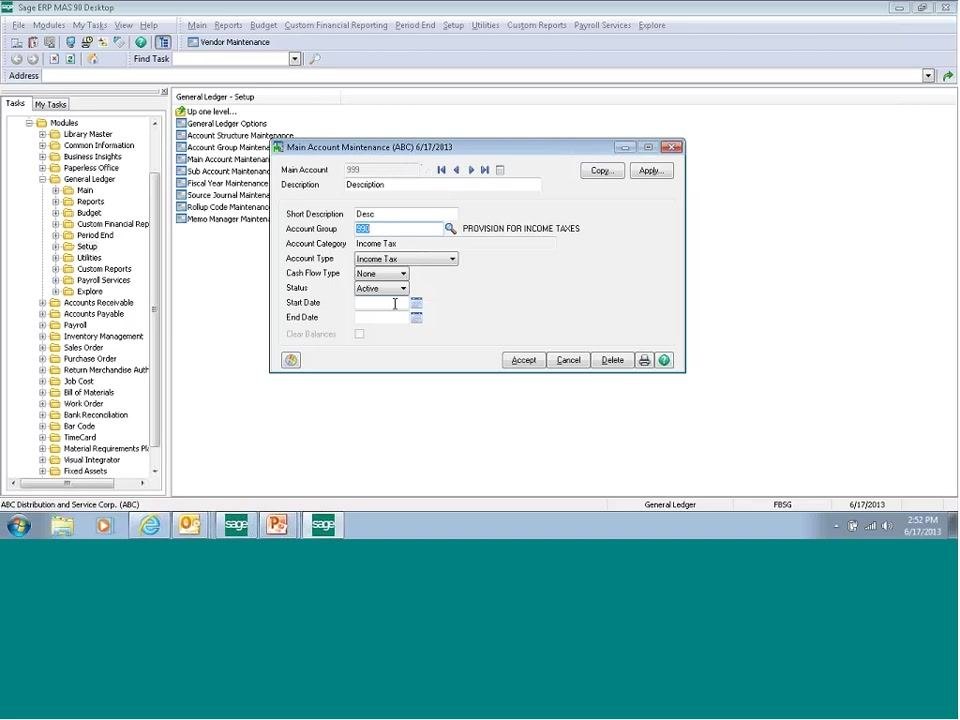Click the green Go arrow by Address
Screen dimensions: 960x720
[x=948, y=76]
